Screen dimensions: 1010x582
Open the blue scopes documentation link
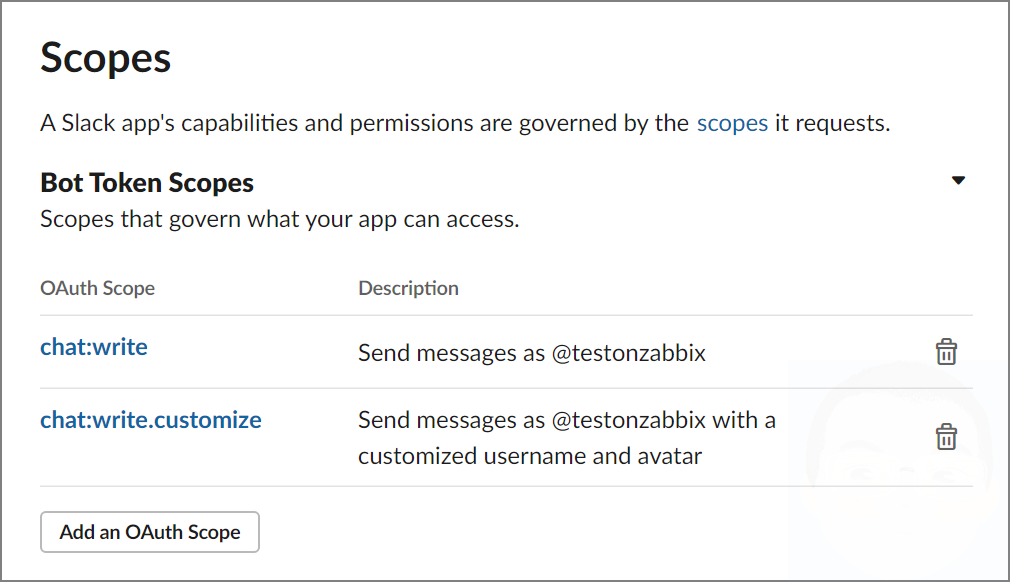(x=732, y=123)
